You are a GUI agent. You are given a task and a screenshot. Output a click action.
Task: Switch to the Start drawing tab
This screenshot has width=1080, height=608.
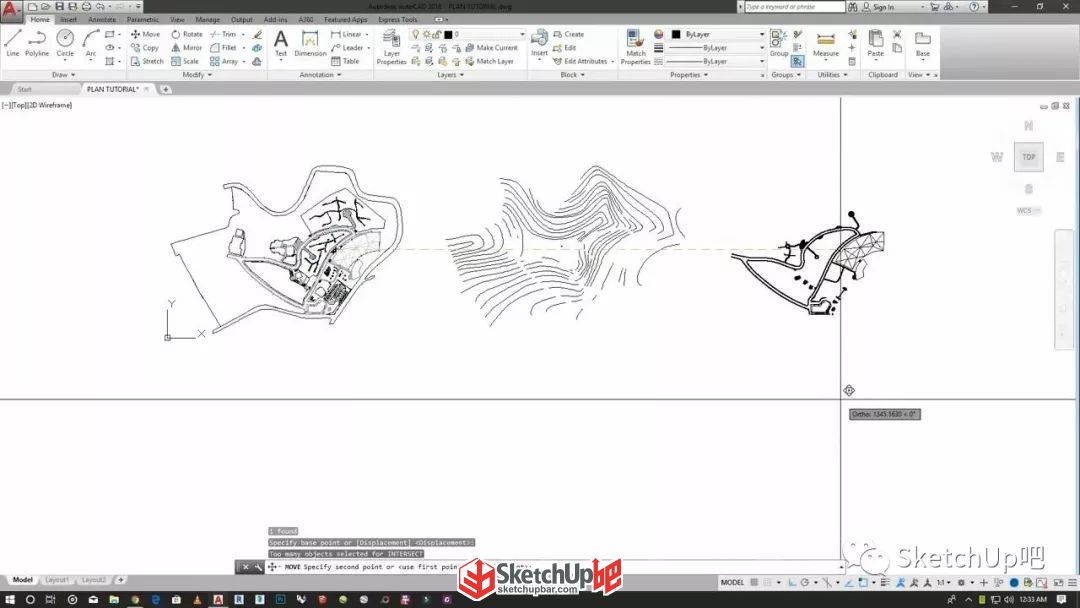[x=25, y=89]
